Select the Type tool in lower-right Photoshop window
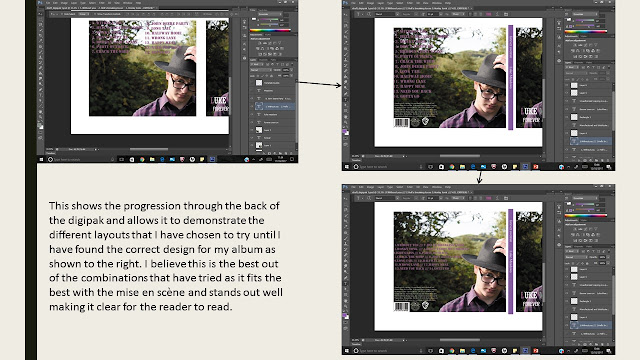Image resolution: width=640 pixels, height=360 pixels. click(346, 283)
